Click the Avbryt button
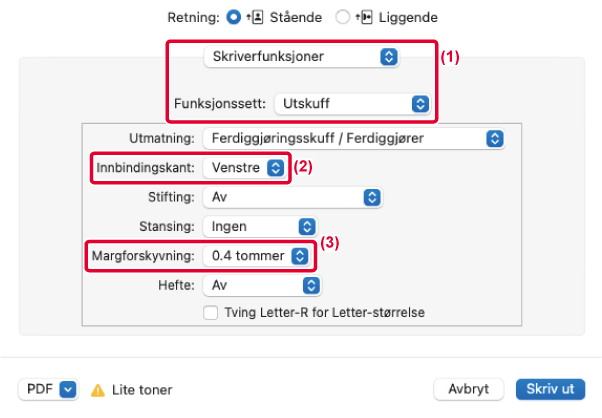Screen dimensions: 602x418 point(468,389)
